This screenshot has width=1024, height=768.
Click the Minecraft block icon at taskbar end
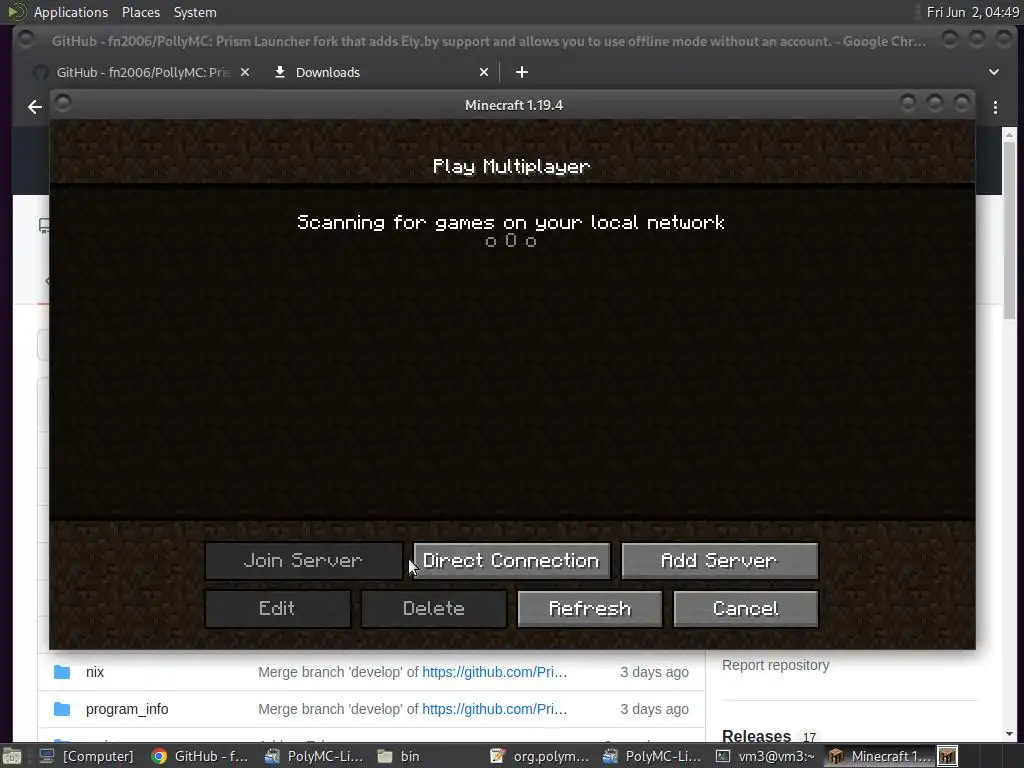(x=948, y=756)
